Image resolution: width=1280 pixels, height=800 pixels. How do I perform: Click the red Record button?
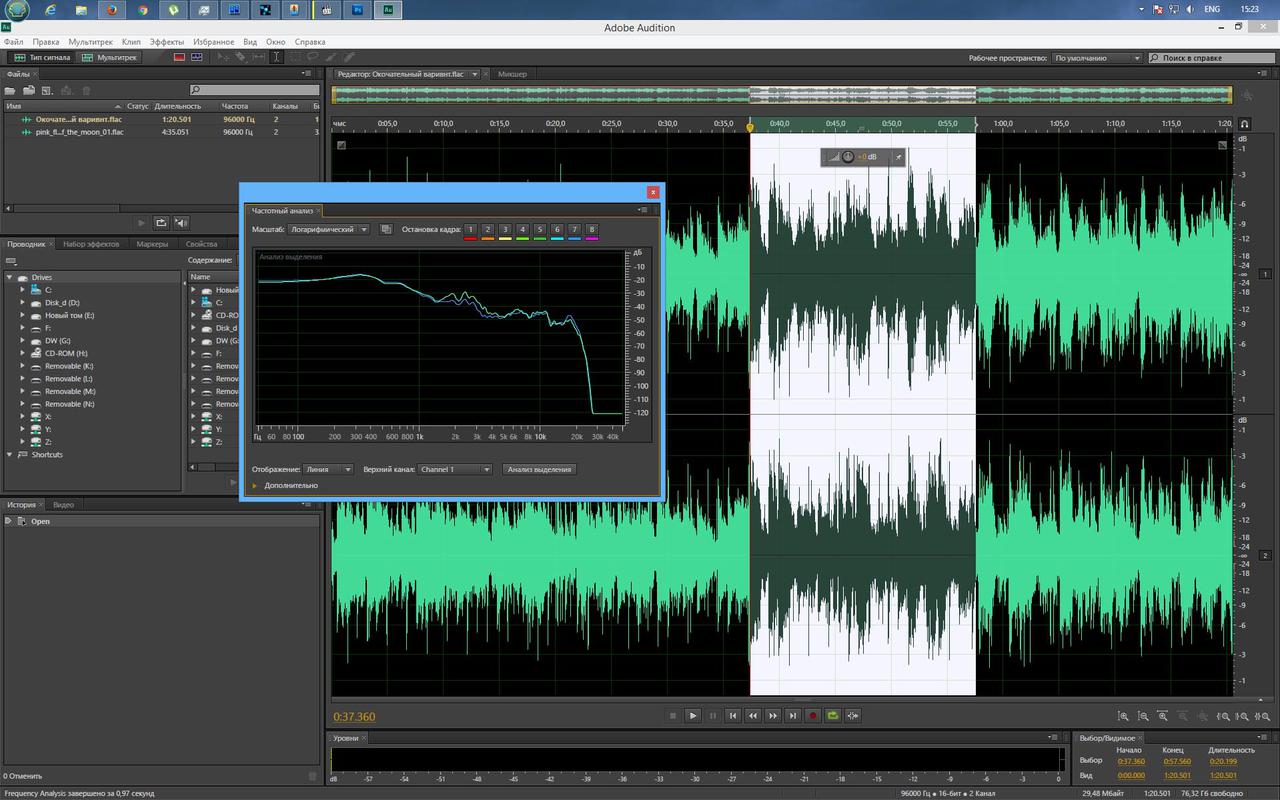813,716
